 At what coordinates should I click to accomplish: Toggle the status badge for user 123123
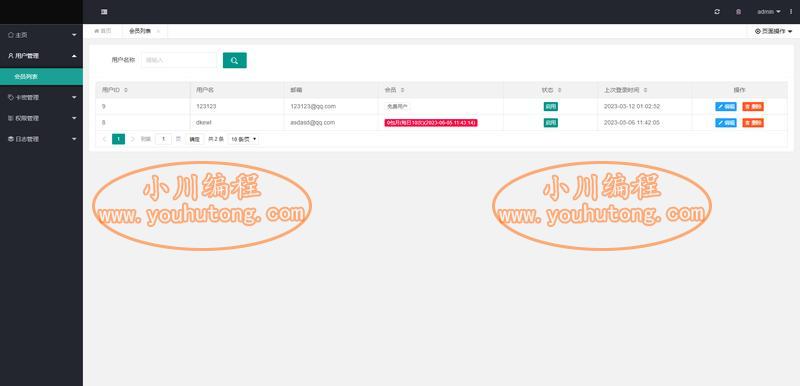pyautogui.click(x=551, y=107)
